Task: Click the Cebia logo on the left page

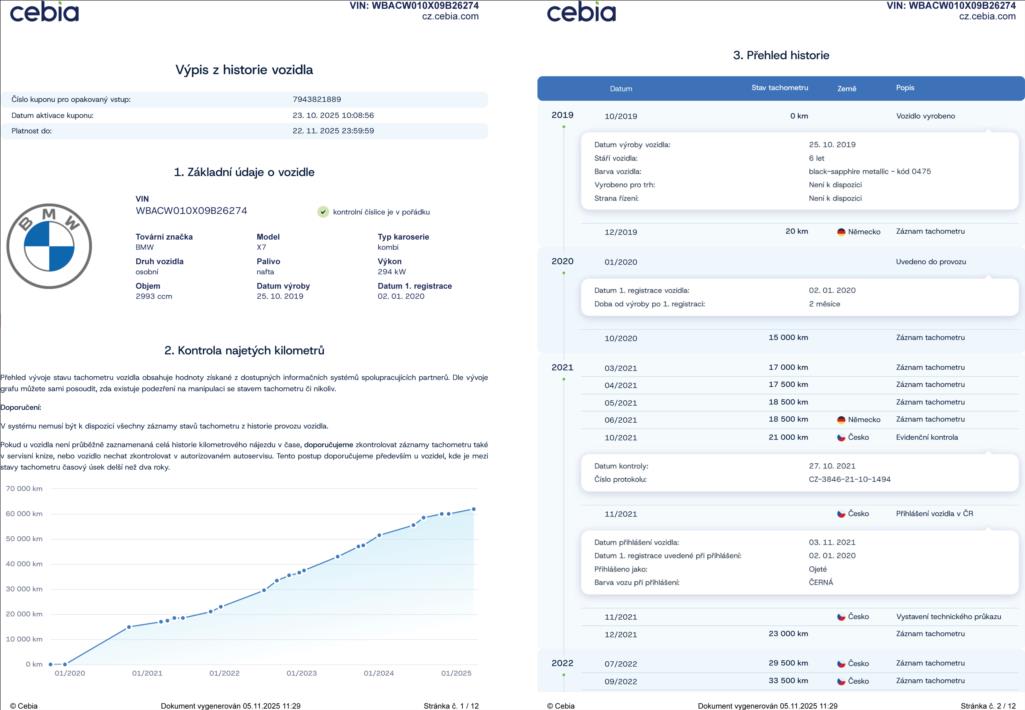Action: click(44, 12)
